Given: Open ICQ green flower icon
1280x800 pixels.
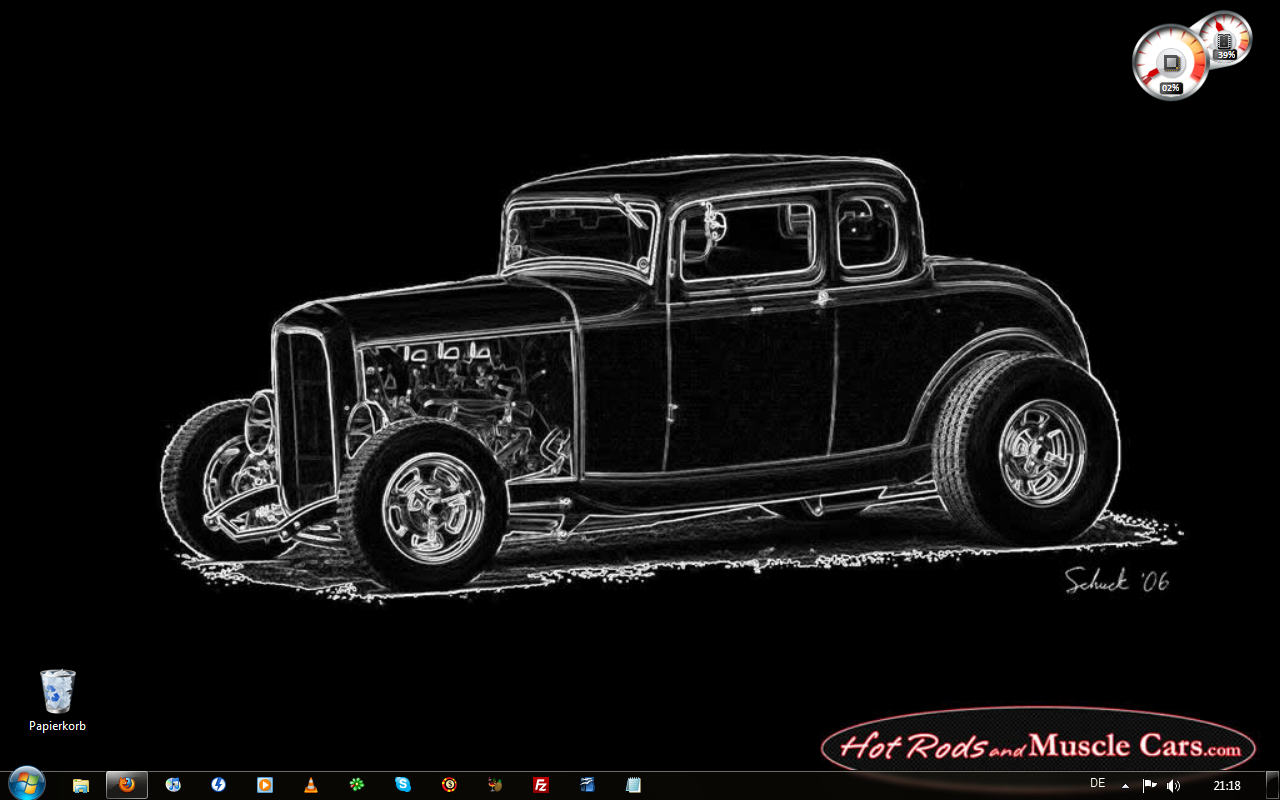Looking at the screenshot, I should [357, 785].
